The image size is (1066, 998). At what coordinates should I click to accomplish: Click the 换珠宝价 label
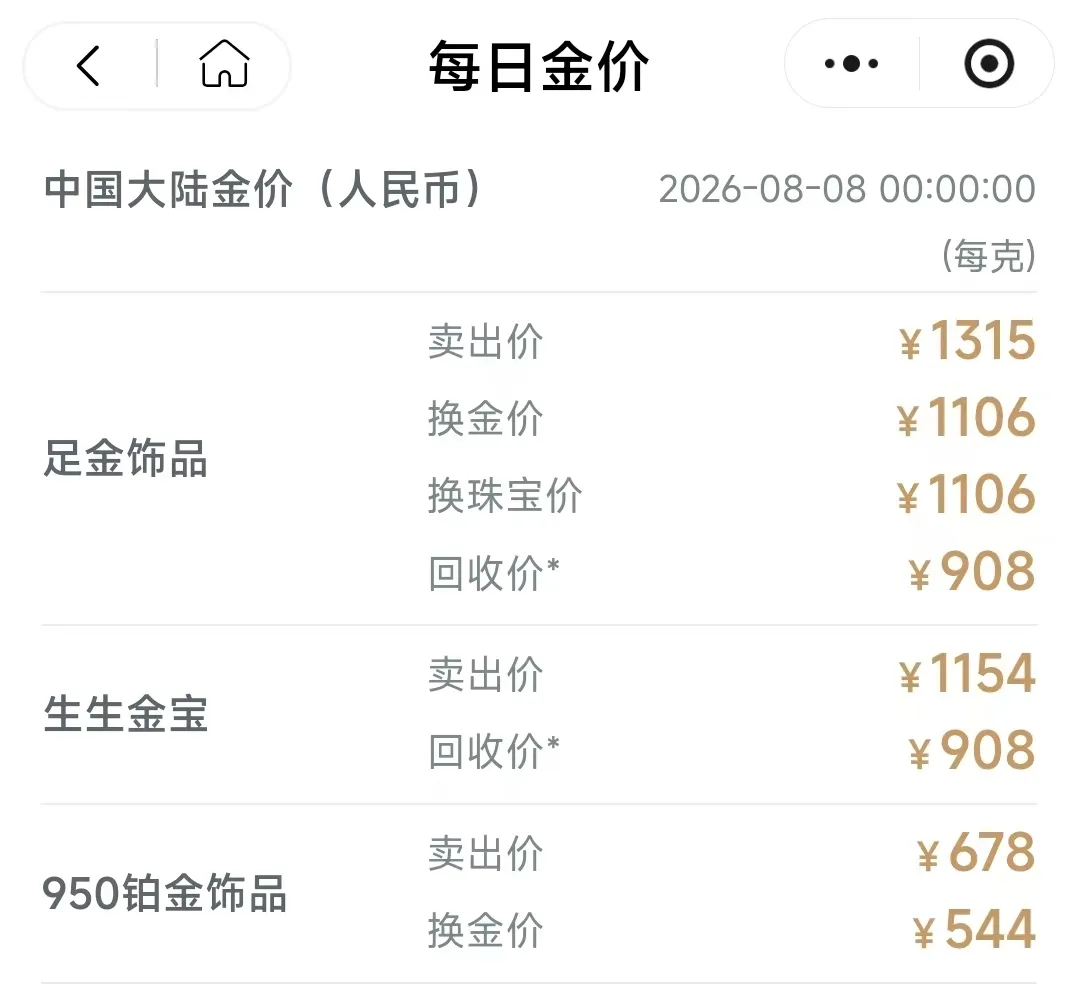[x=505, y=495]
